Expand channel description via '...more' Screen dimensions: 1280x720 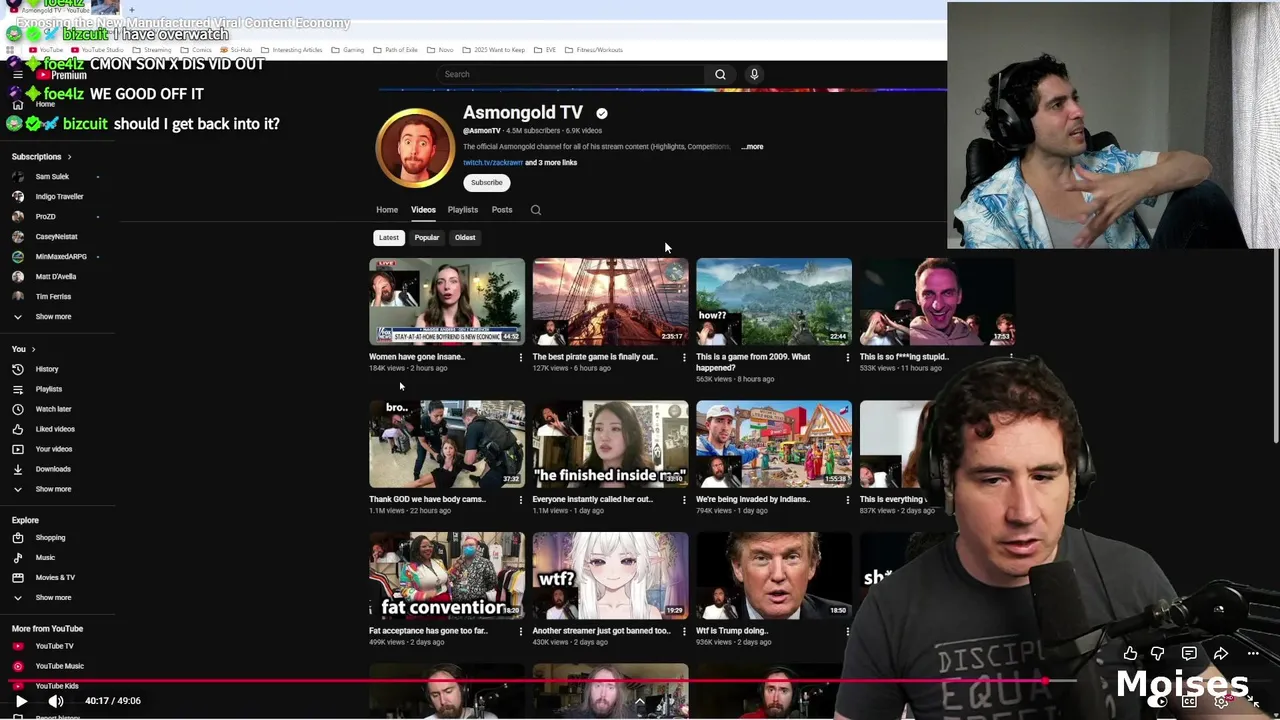pyautogui.click(x=752, y=147)
